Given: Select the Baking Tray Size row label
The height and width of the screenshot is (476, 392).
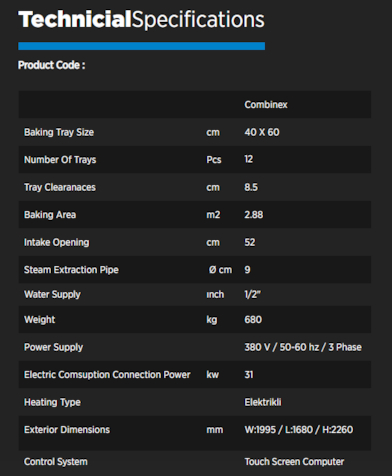Looking at the screenshot, I should [x=59, y=132].
